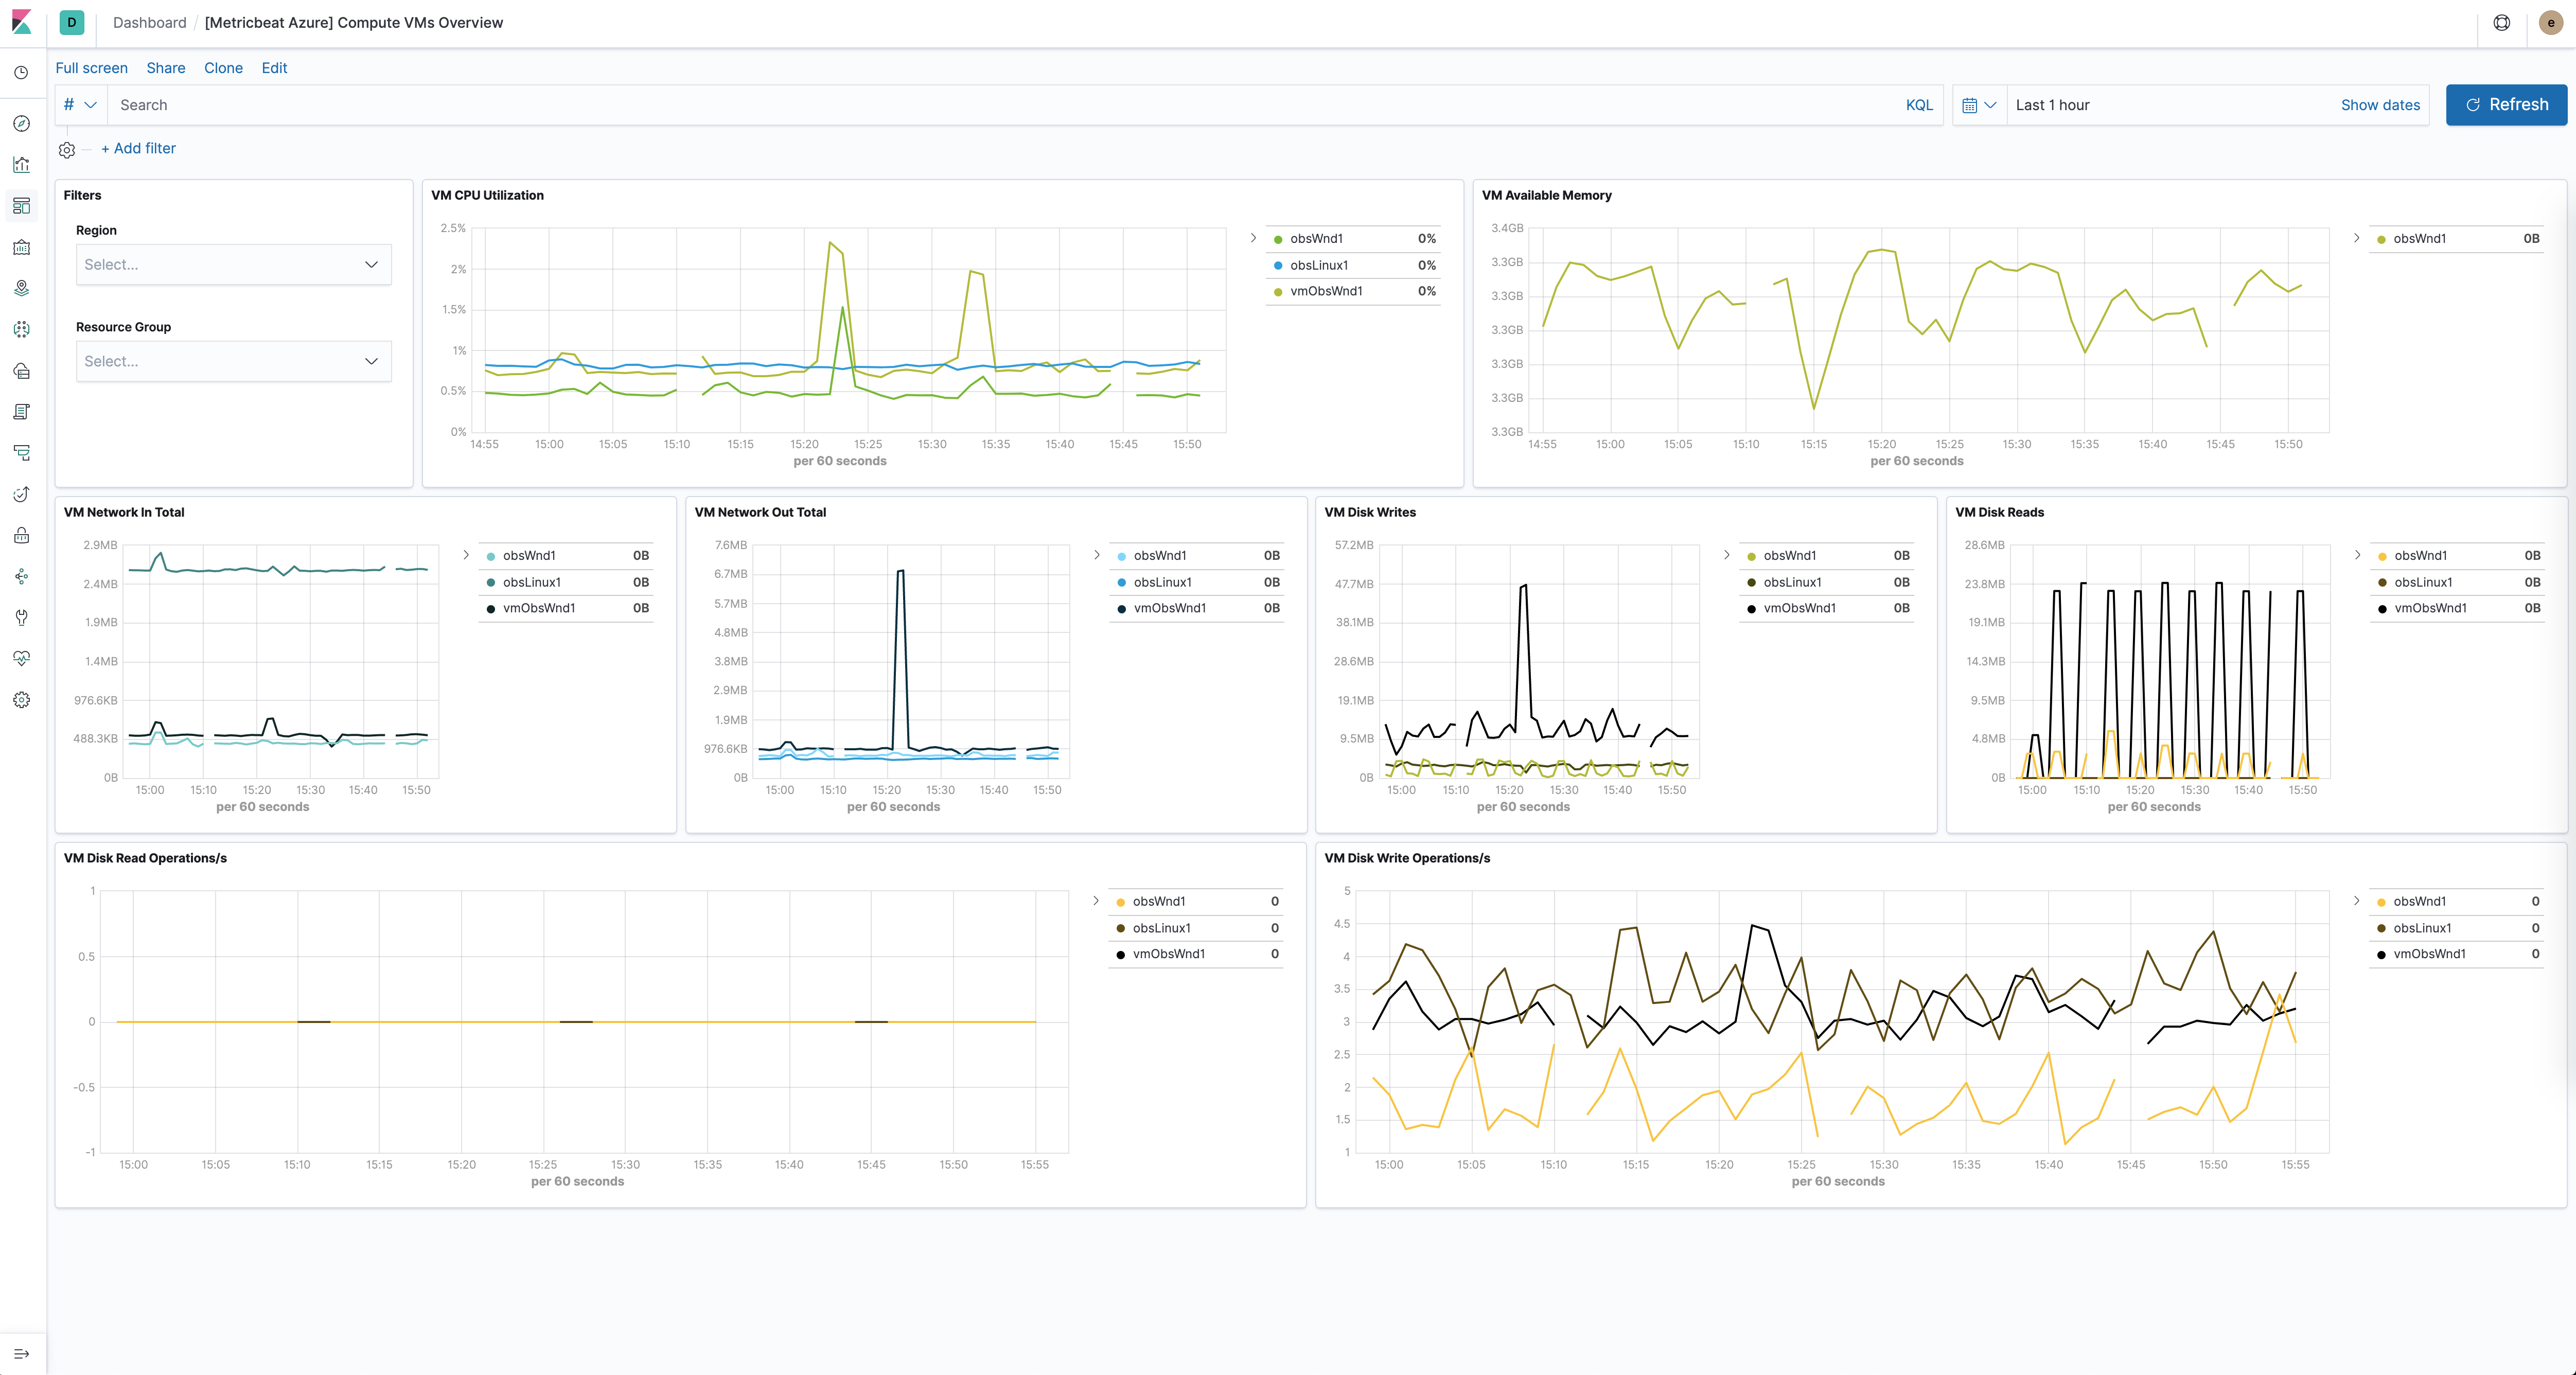
Task: Open the Visualize app
Action: tap(21, 164)
